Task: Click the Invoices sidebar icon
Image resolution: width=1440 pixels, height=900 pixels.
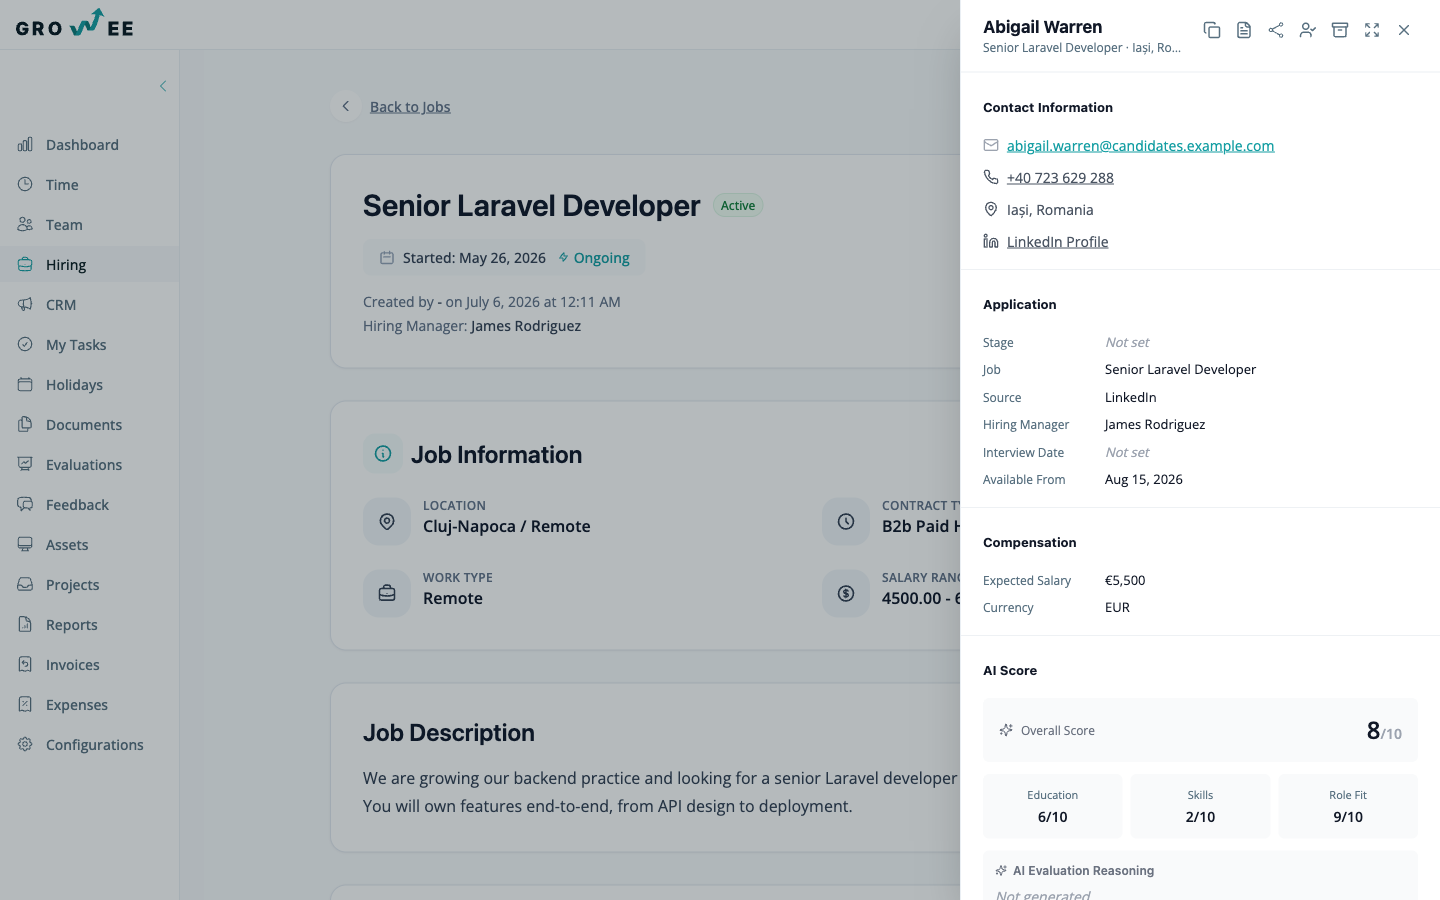Action: pyautogui.click(x=25, y=664)
